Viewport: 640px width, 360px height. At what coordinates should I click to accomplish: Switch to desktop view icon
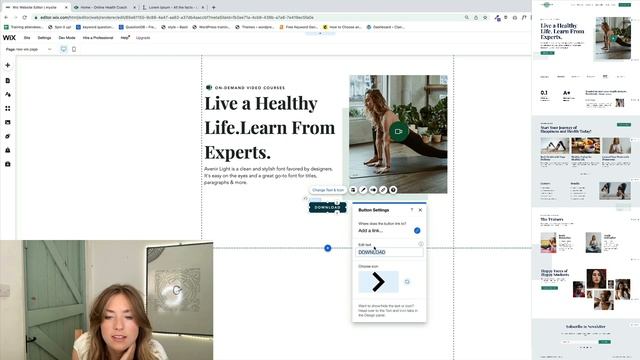(x=64, y=49)
